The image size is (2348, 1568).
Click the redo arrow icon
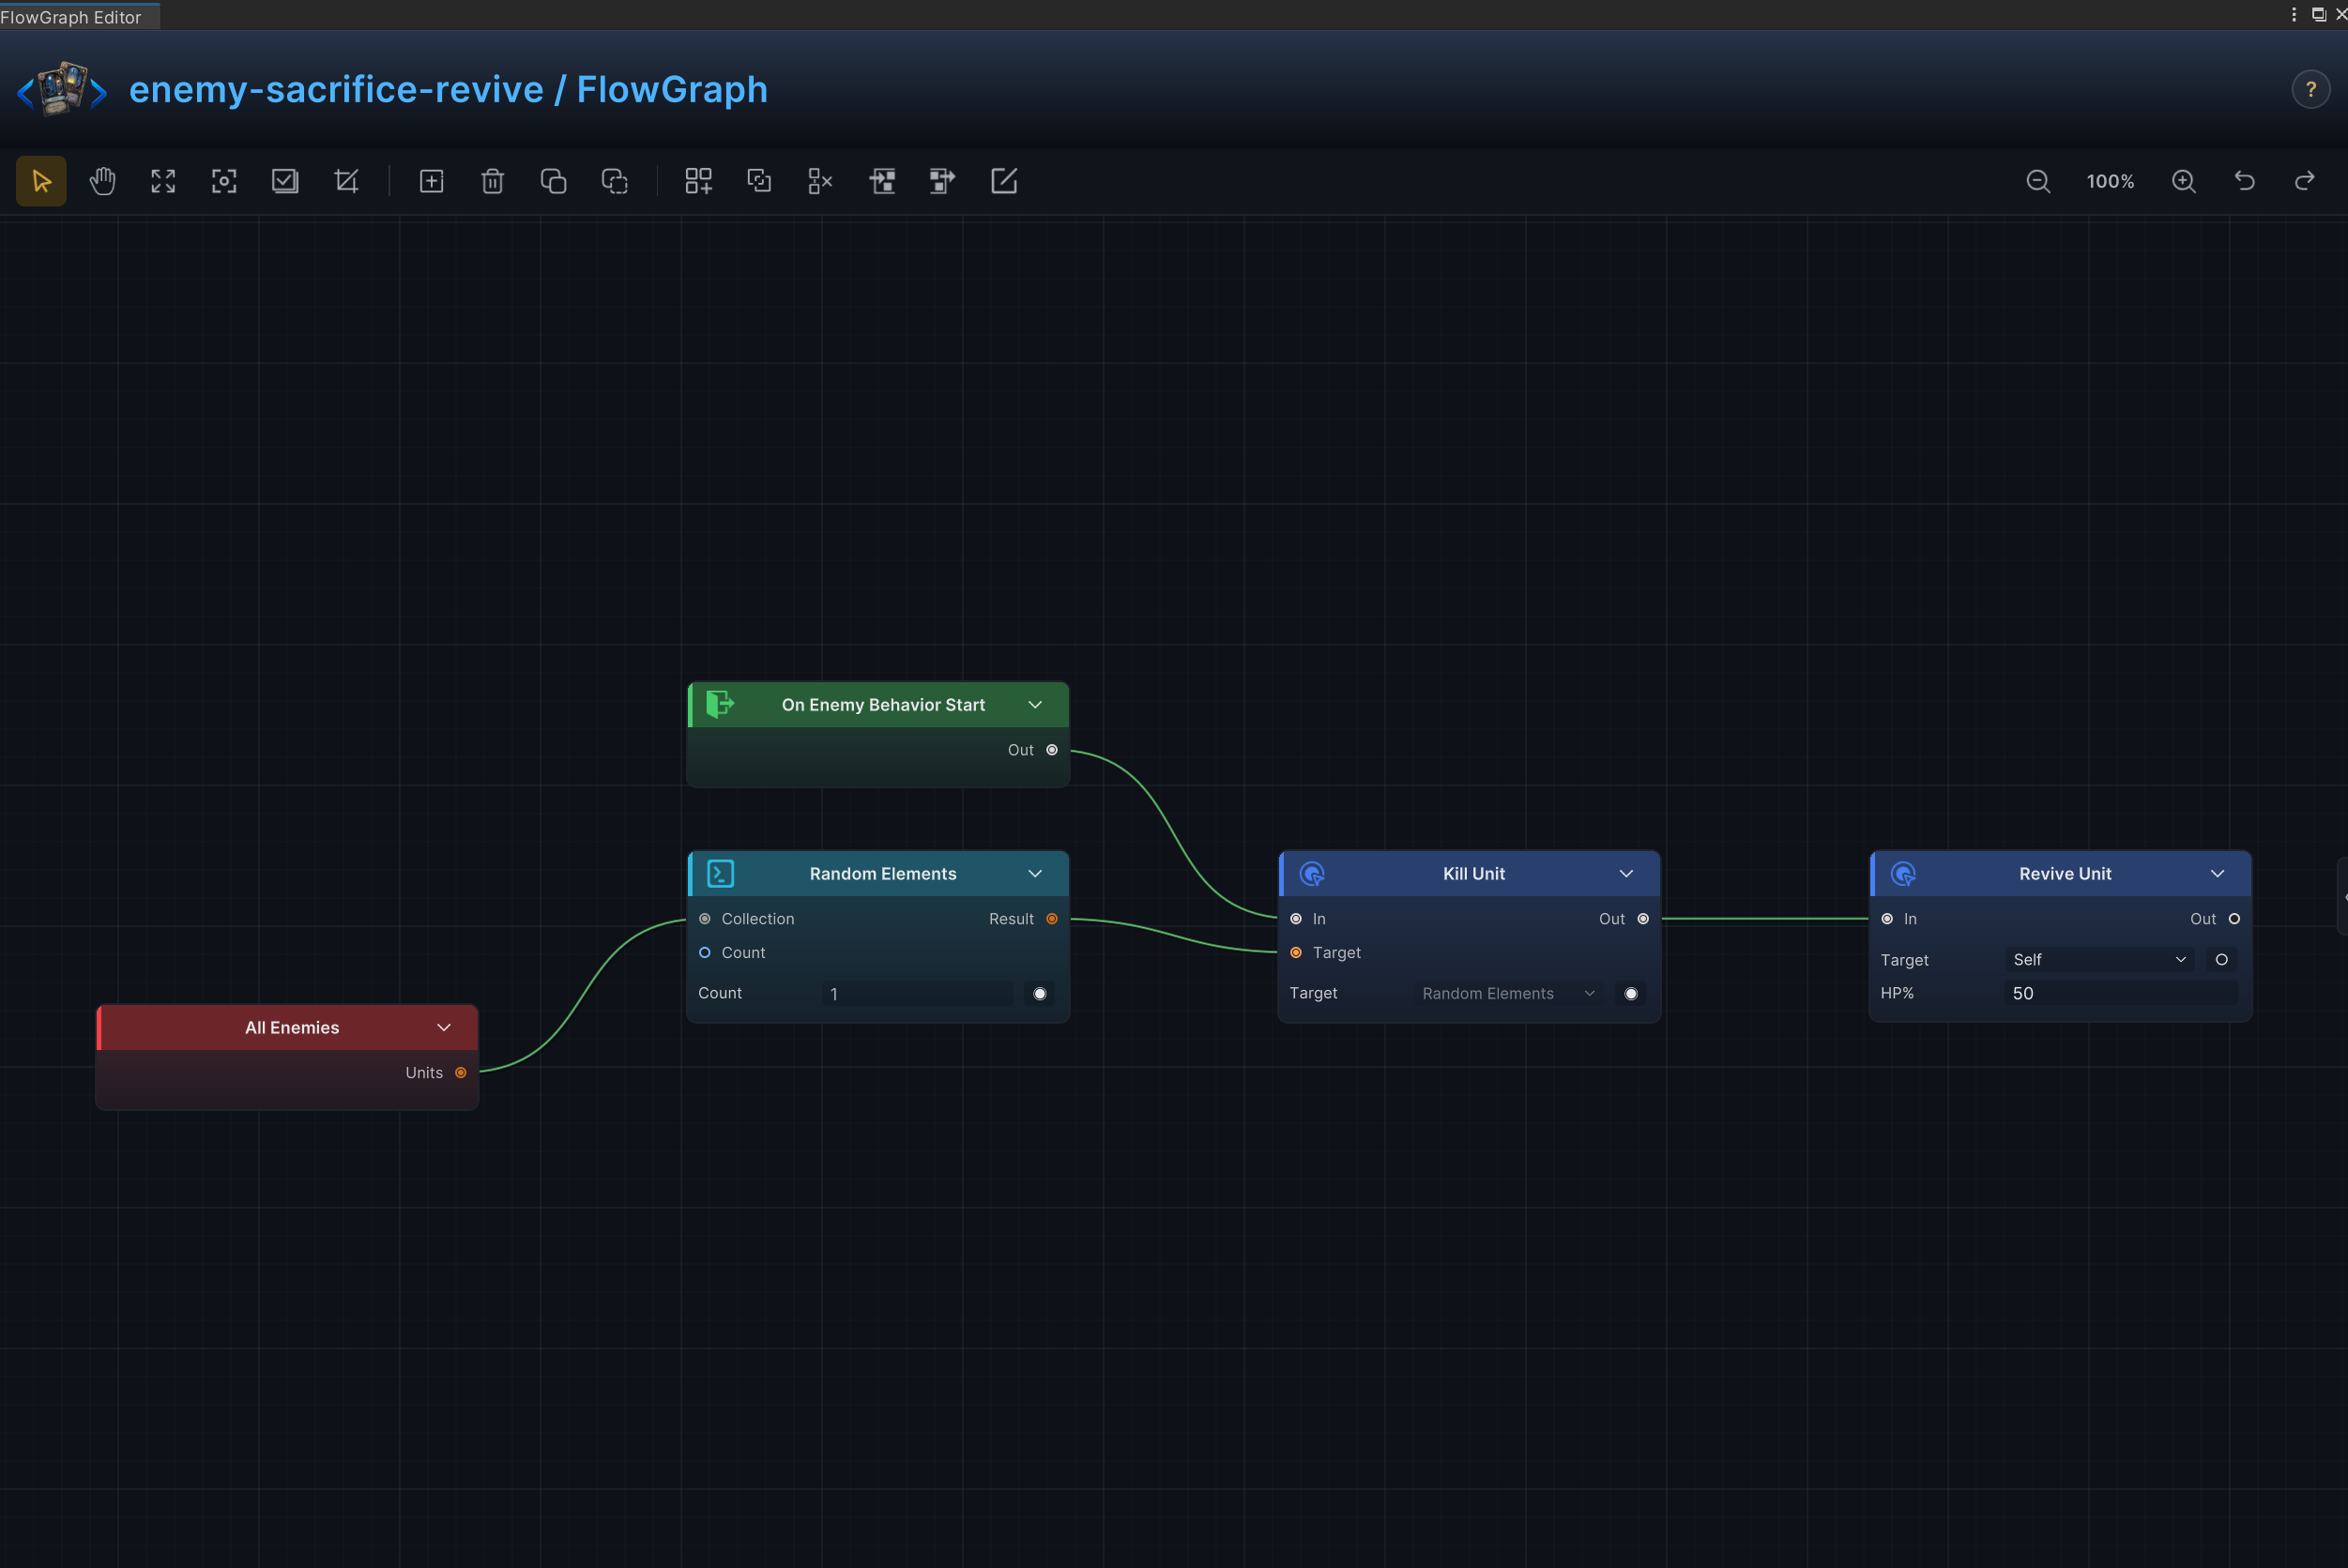point(2305,181)
